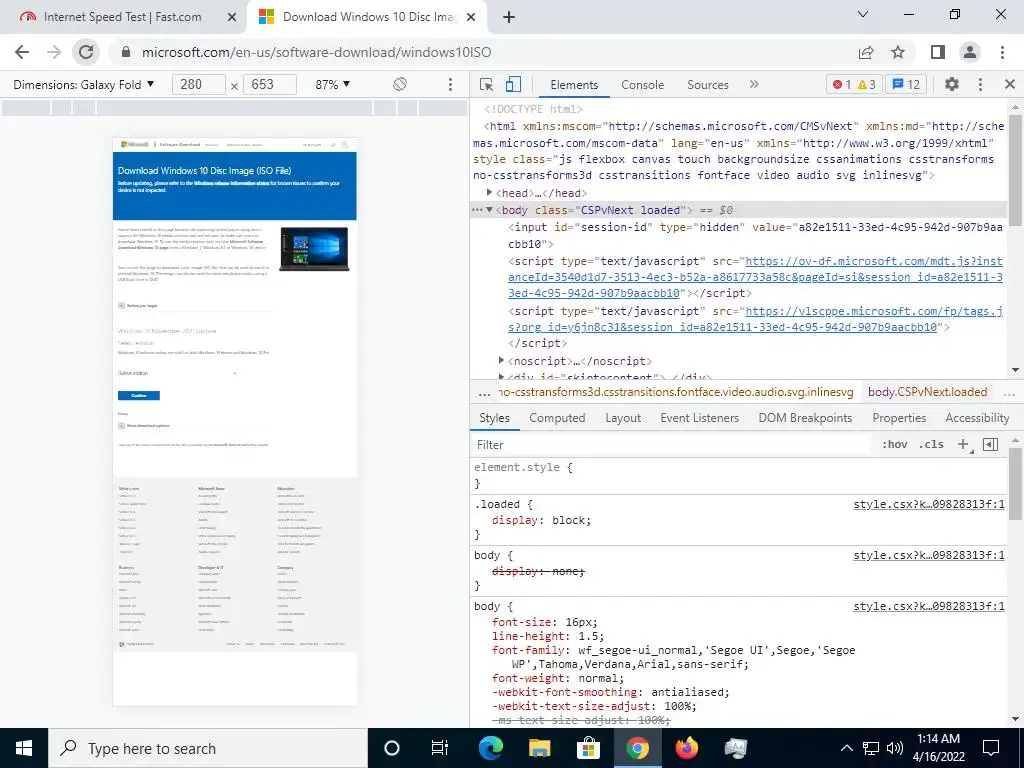Image resolution: width=1024 pixels, height=768 pixels.
Task: Open the 87% zoom dropdown
Action: pos(333,84)
